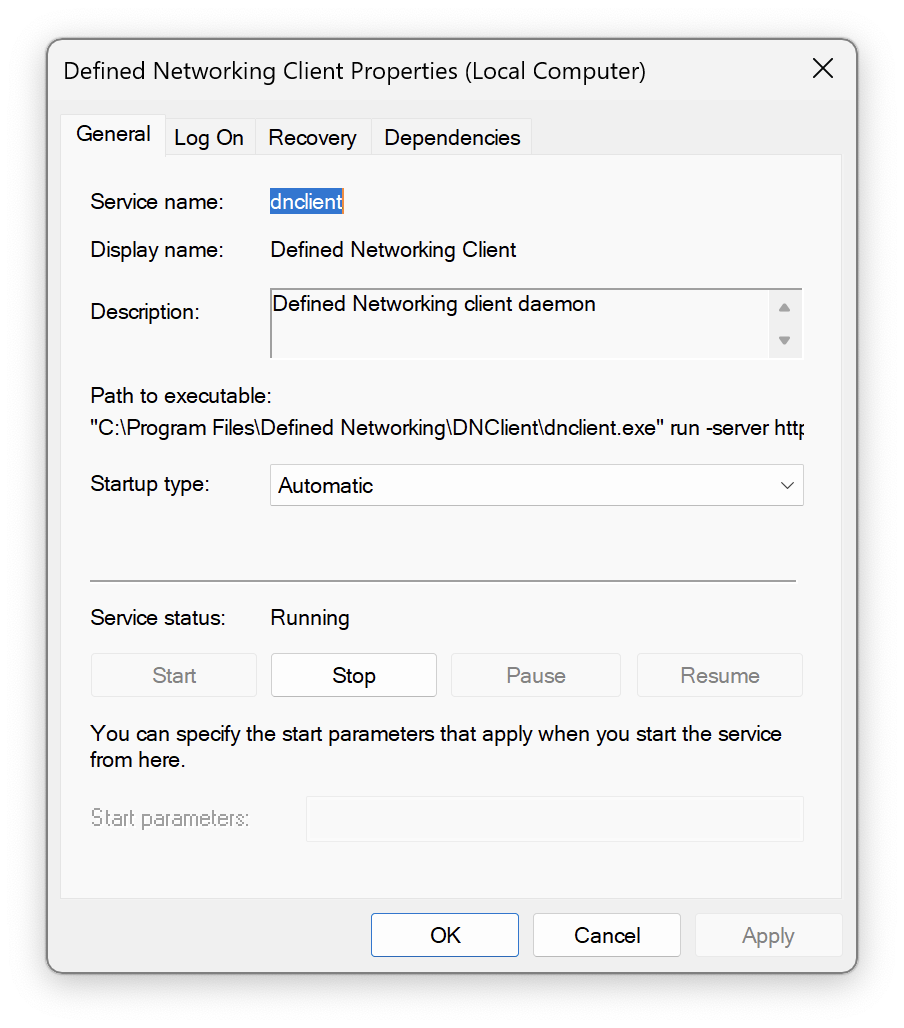
Task: Select the General tab
Action: (x=113, y=133)
